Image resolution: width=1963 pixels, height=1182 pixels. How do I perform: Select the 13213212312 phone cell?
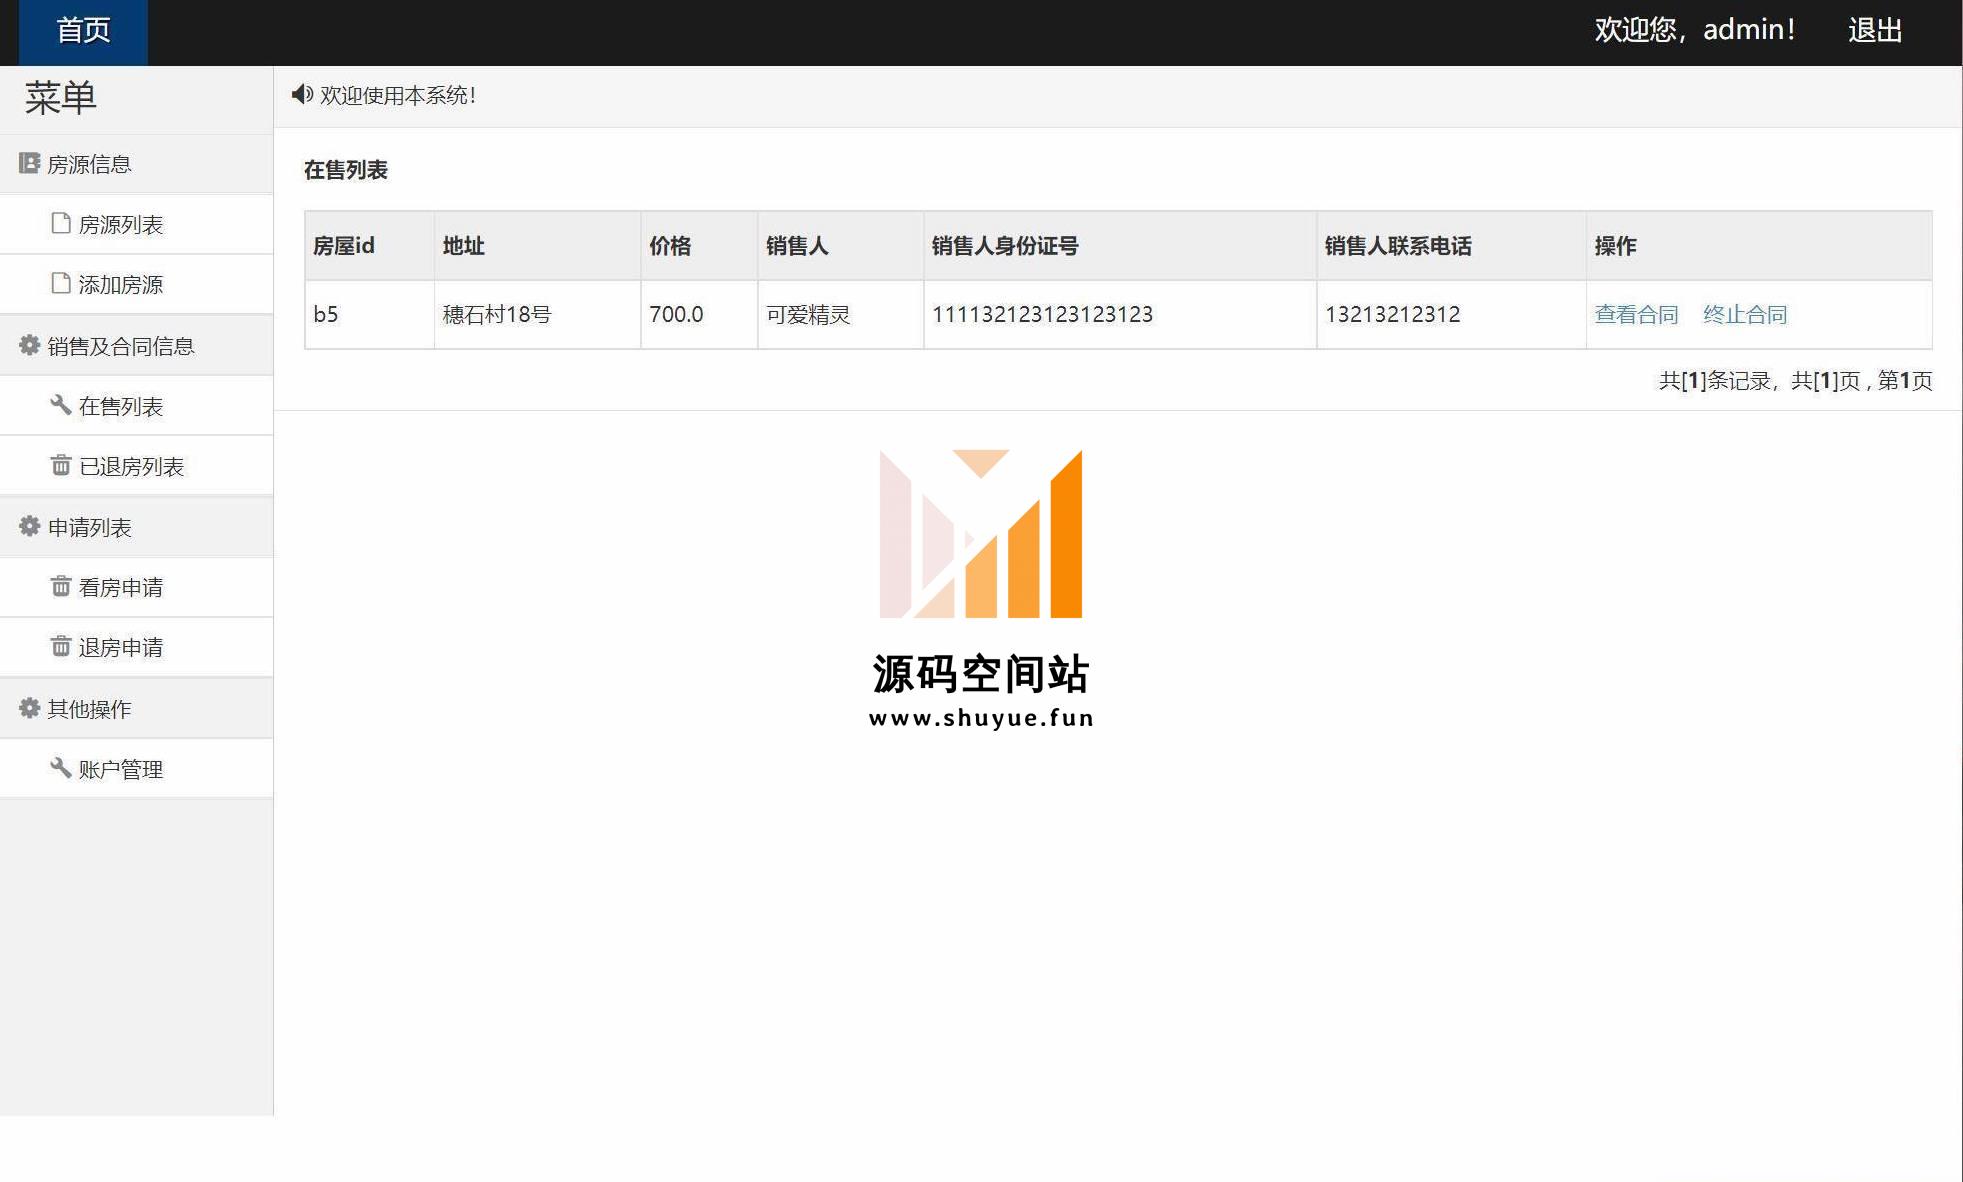(1451, 314)
